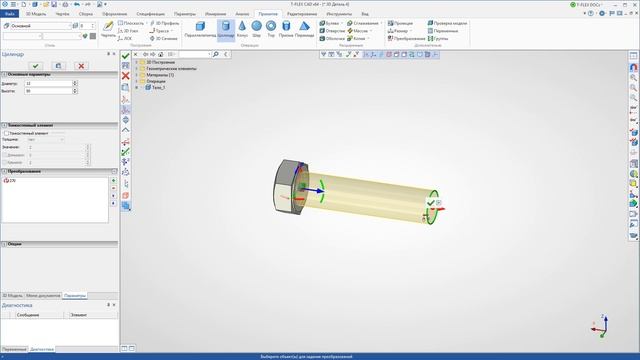Viewport: 640px width, 360px height.
Task: Click the gray color swatch in the Стиль group
Action: point(93,36)
